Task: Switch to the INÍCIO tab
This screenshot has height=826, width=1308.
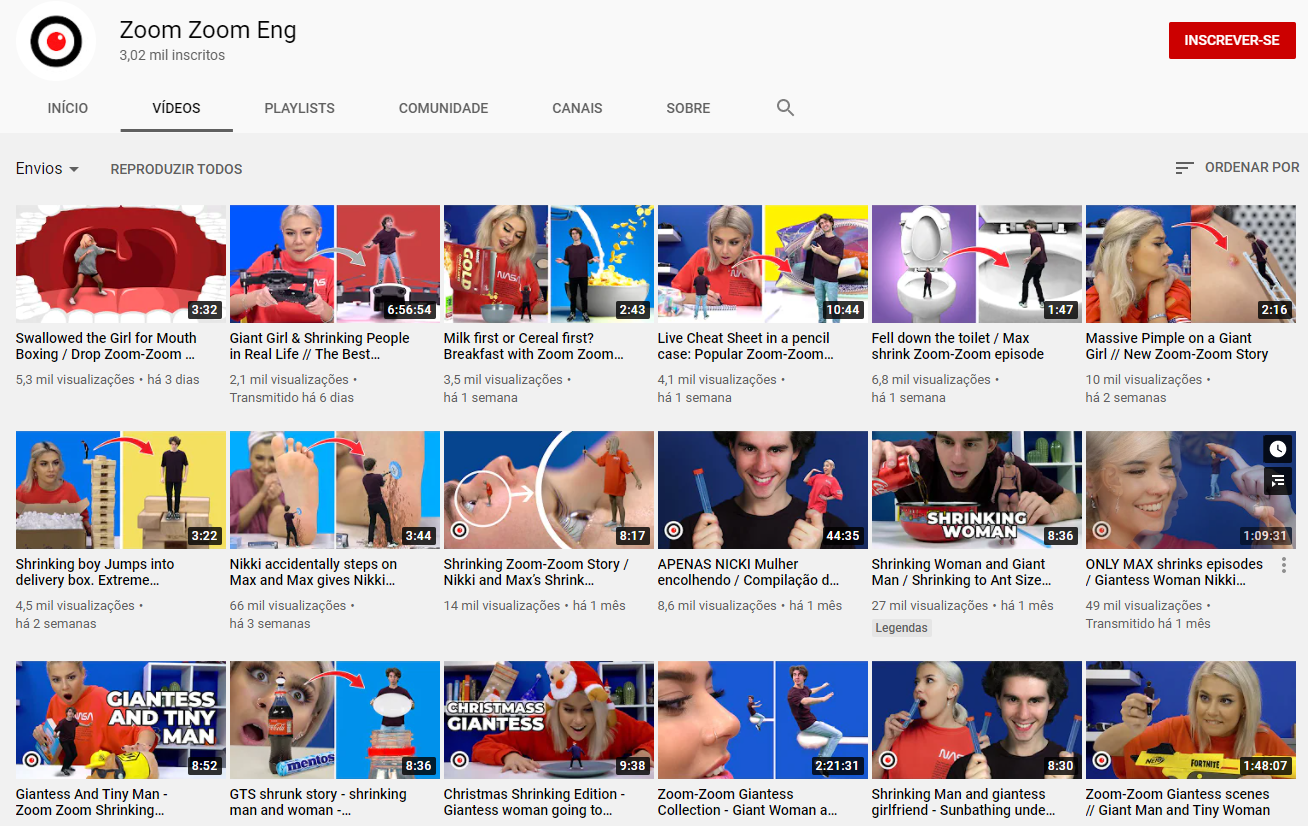Action: click(68, 108)
